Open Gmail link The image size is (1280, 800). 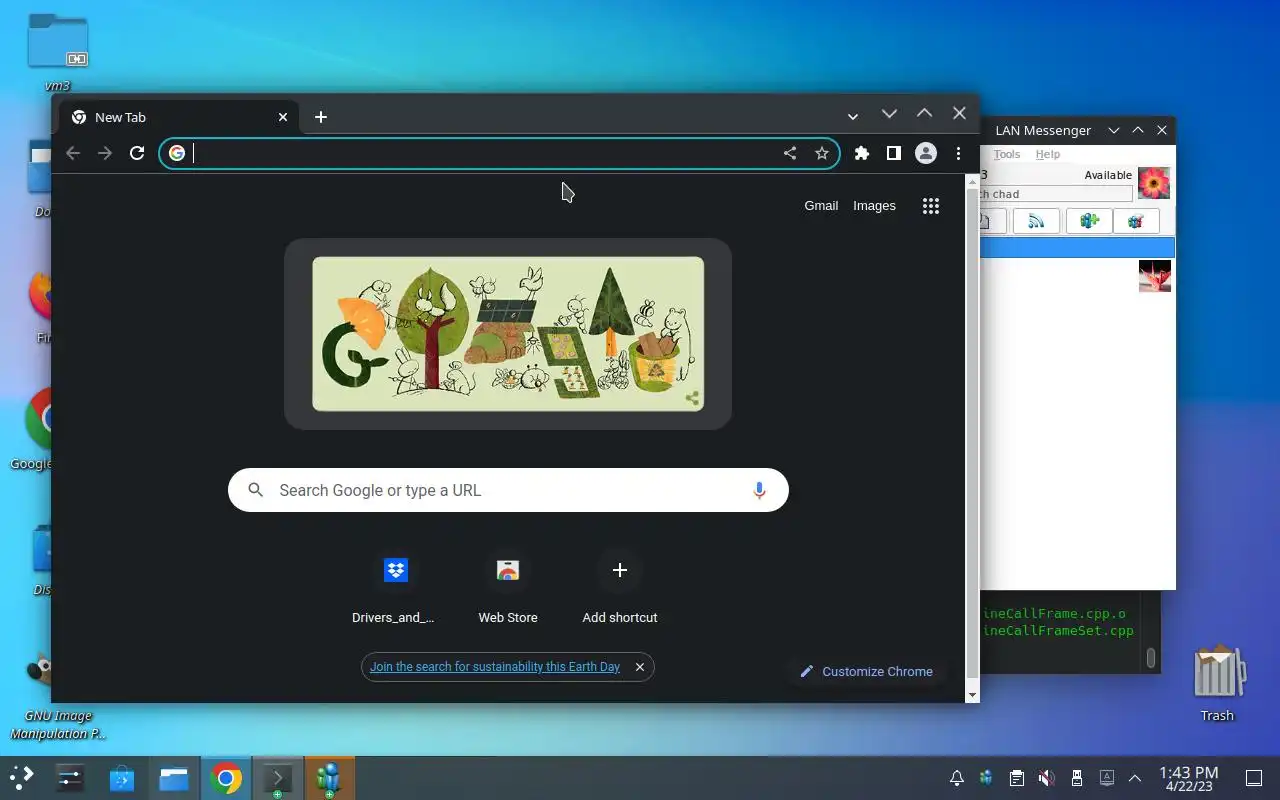(x=821, y=206)
